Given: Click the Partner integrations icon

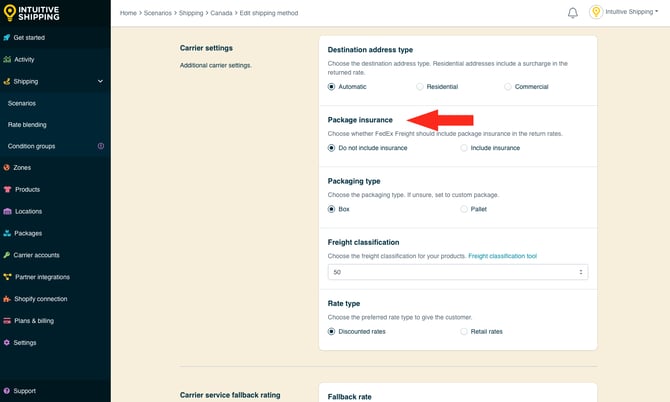Looking at the screenshot, I should pos(7,277).
